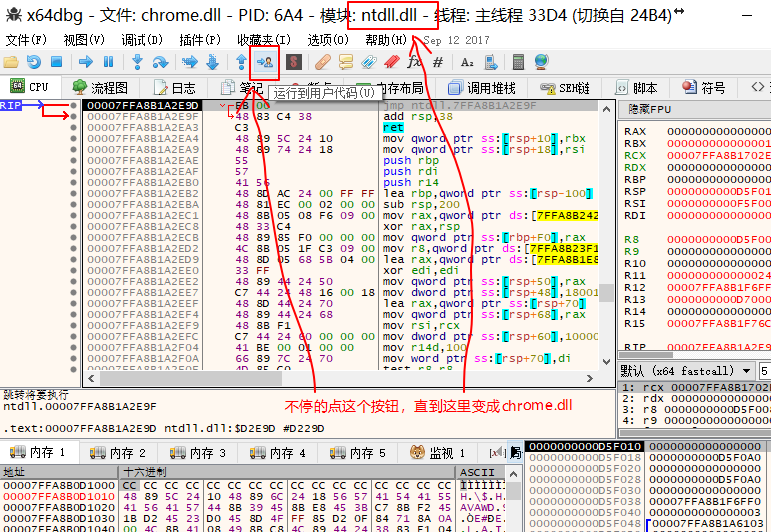Open the 监视 1 watch tab
This screenshot has height=532, width=771.
tap(438, 452)
